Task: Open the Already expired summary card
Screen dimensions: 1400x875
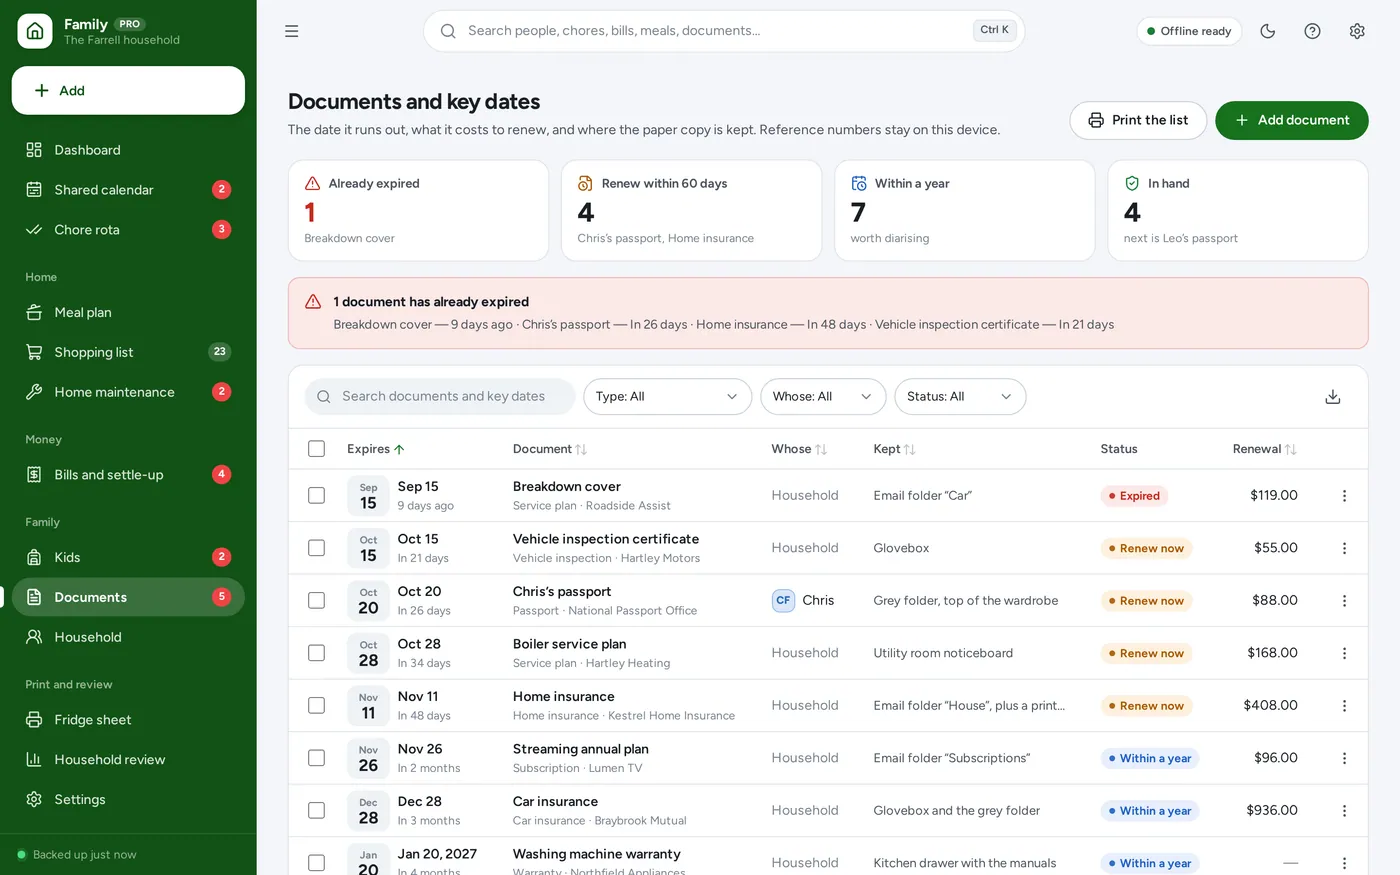Action: tap(418, 211)
